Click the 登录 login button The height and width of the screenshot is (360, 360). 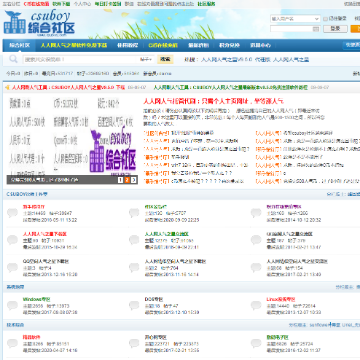pos(335,29)
